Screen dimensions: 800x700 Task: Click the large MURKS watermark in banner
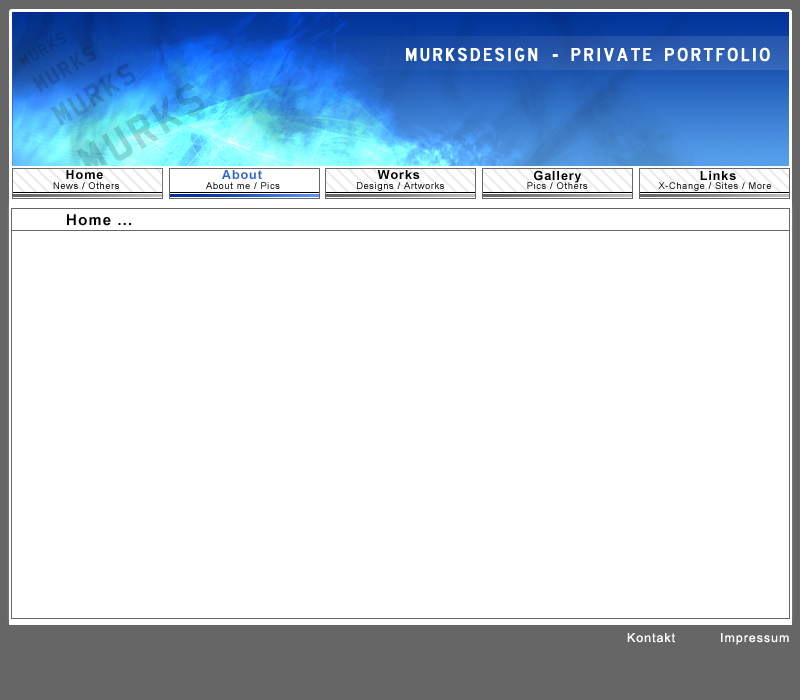(x=140, y=125)
